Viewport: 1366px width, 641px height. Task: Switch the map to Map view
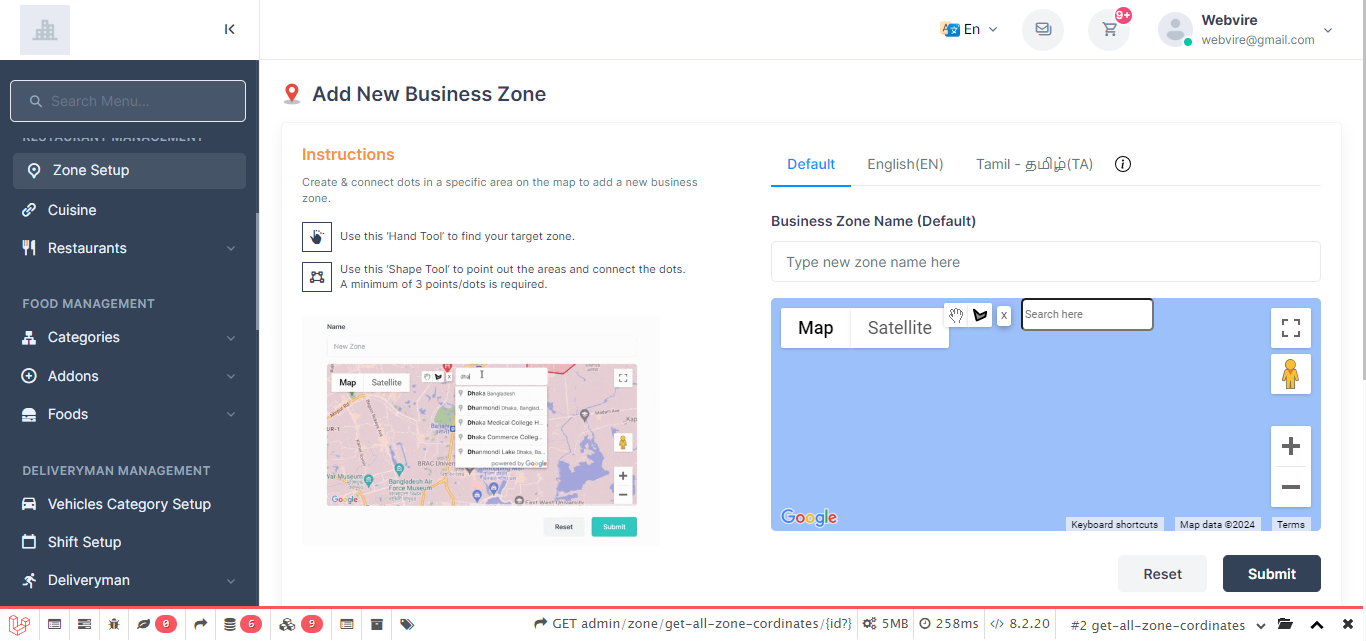[815, 328]
